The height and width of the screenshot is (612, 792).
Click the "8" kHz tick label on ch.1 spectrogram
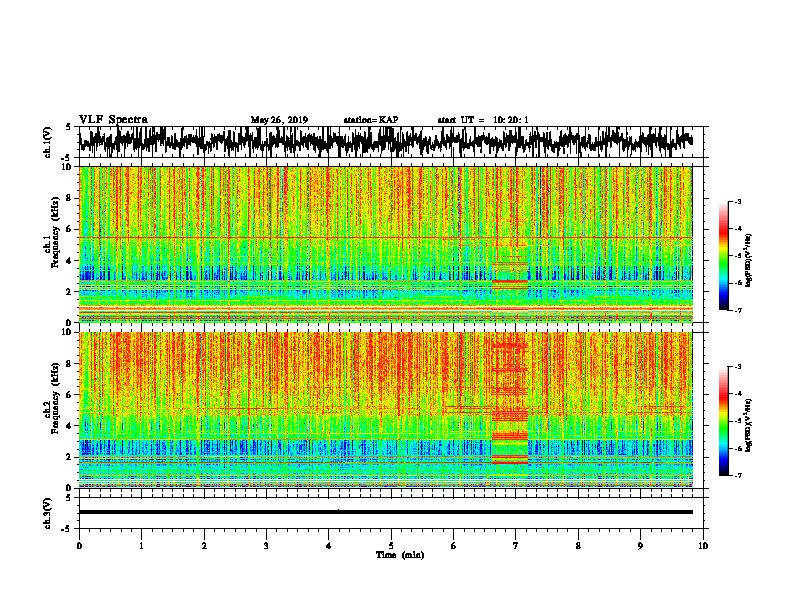pyautogui.click(x=70, y=198)
